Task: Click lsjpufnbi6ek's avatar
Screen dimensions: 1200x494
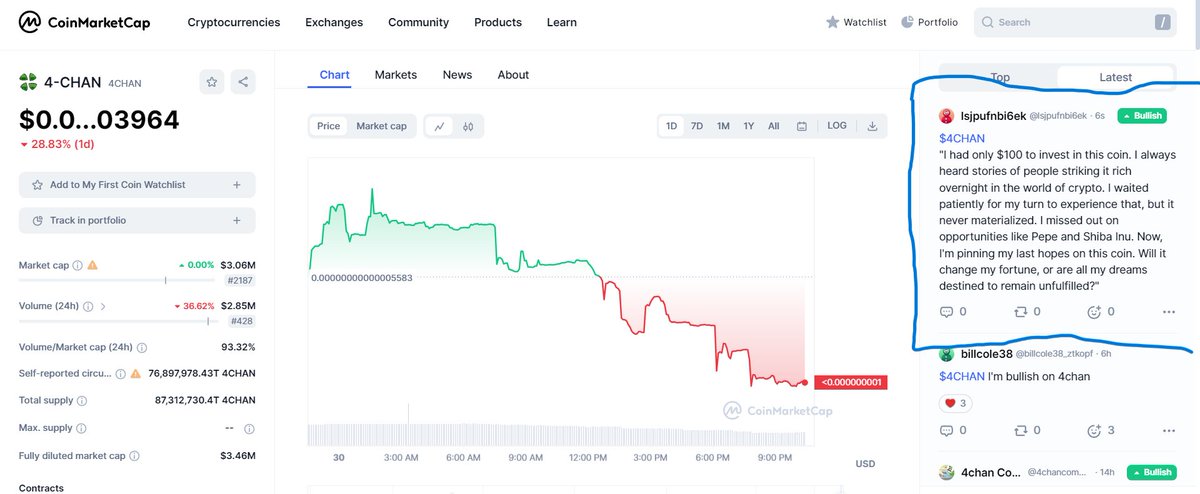Action: click(947, 116)
